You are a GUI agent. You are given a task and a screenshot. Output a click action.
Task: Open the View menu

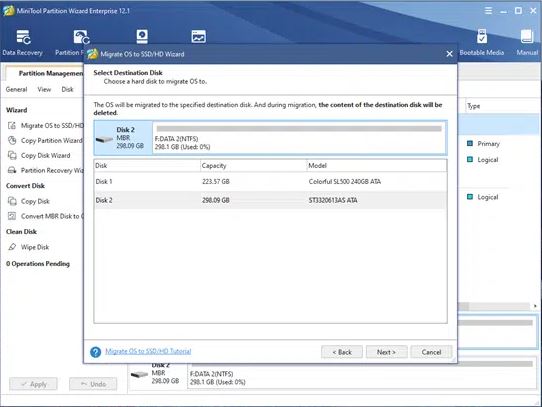pos(44,89)
